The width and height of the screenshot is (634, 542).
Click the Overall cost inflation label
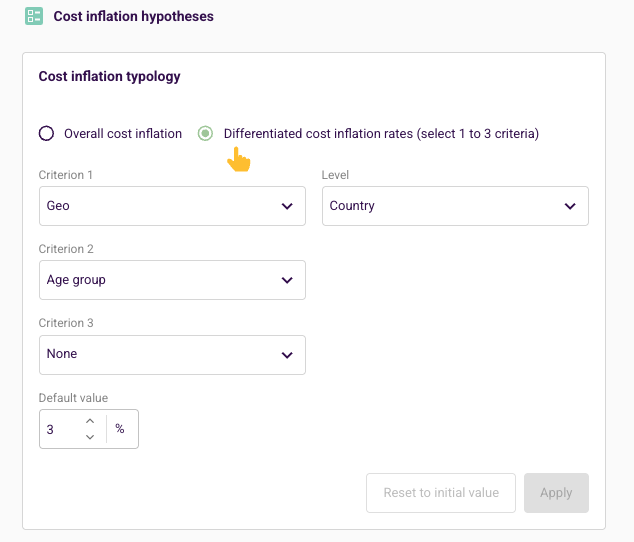pyautogui.click(x=123, y=133)
